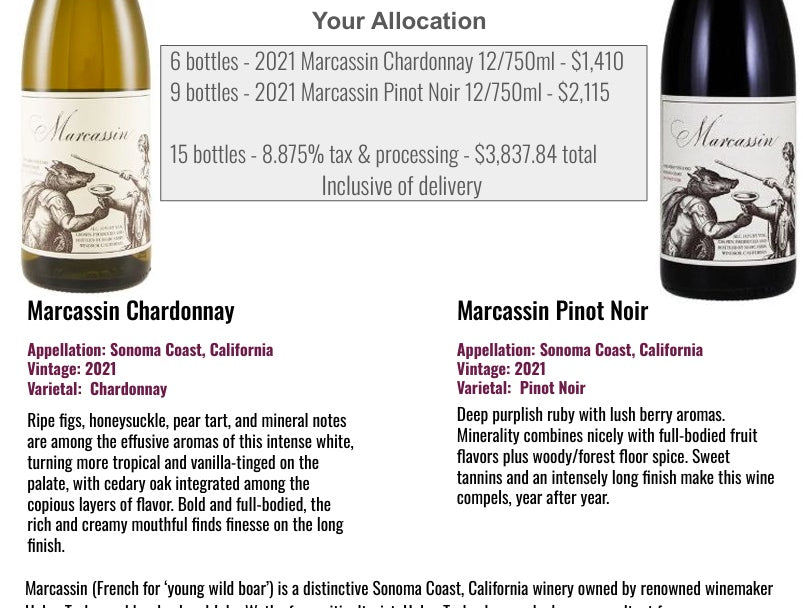Click the Pinot Noir bottle image

[729, 150]
